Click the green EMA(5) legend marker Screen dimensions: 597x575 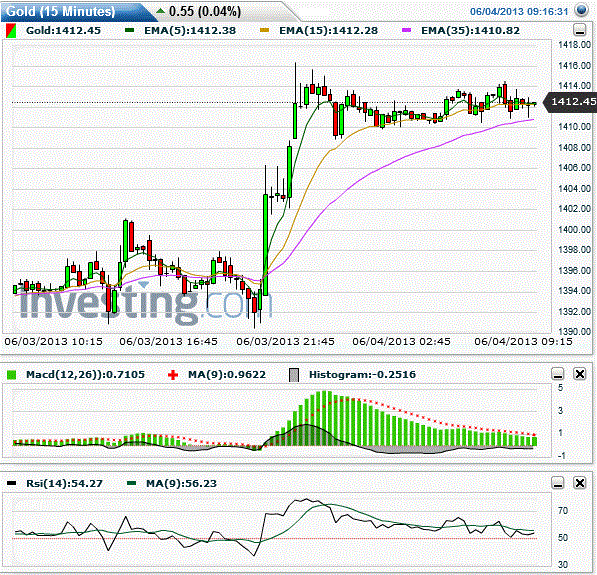pos(129,30)
